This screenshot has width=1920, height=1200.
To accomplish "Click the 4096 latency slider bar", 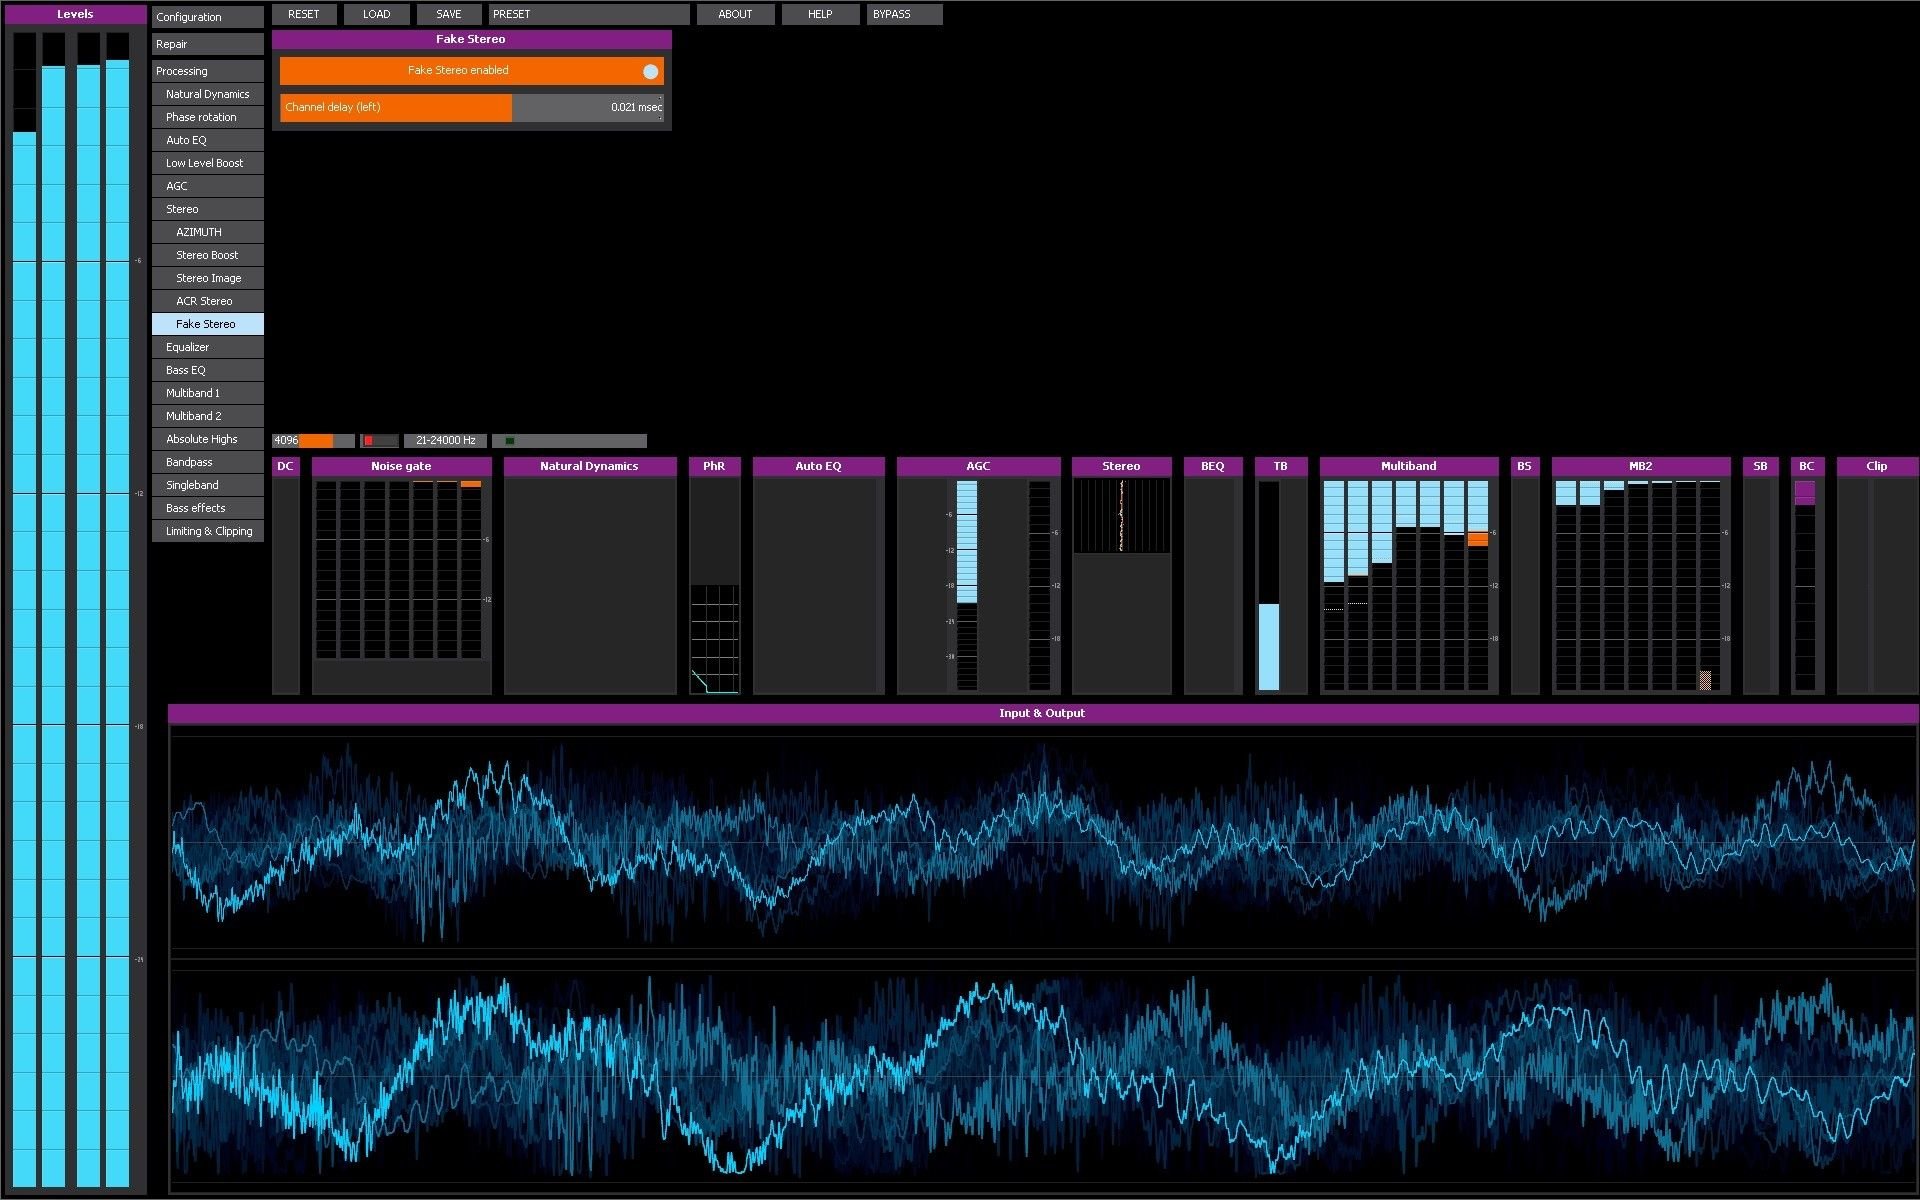I will point(313,441).
